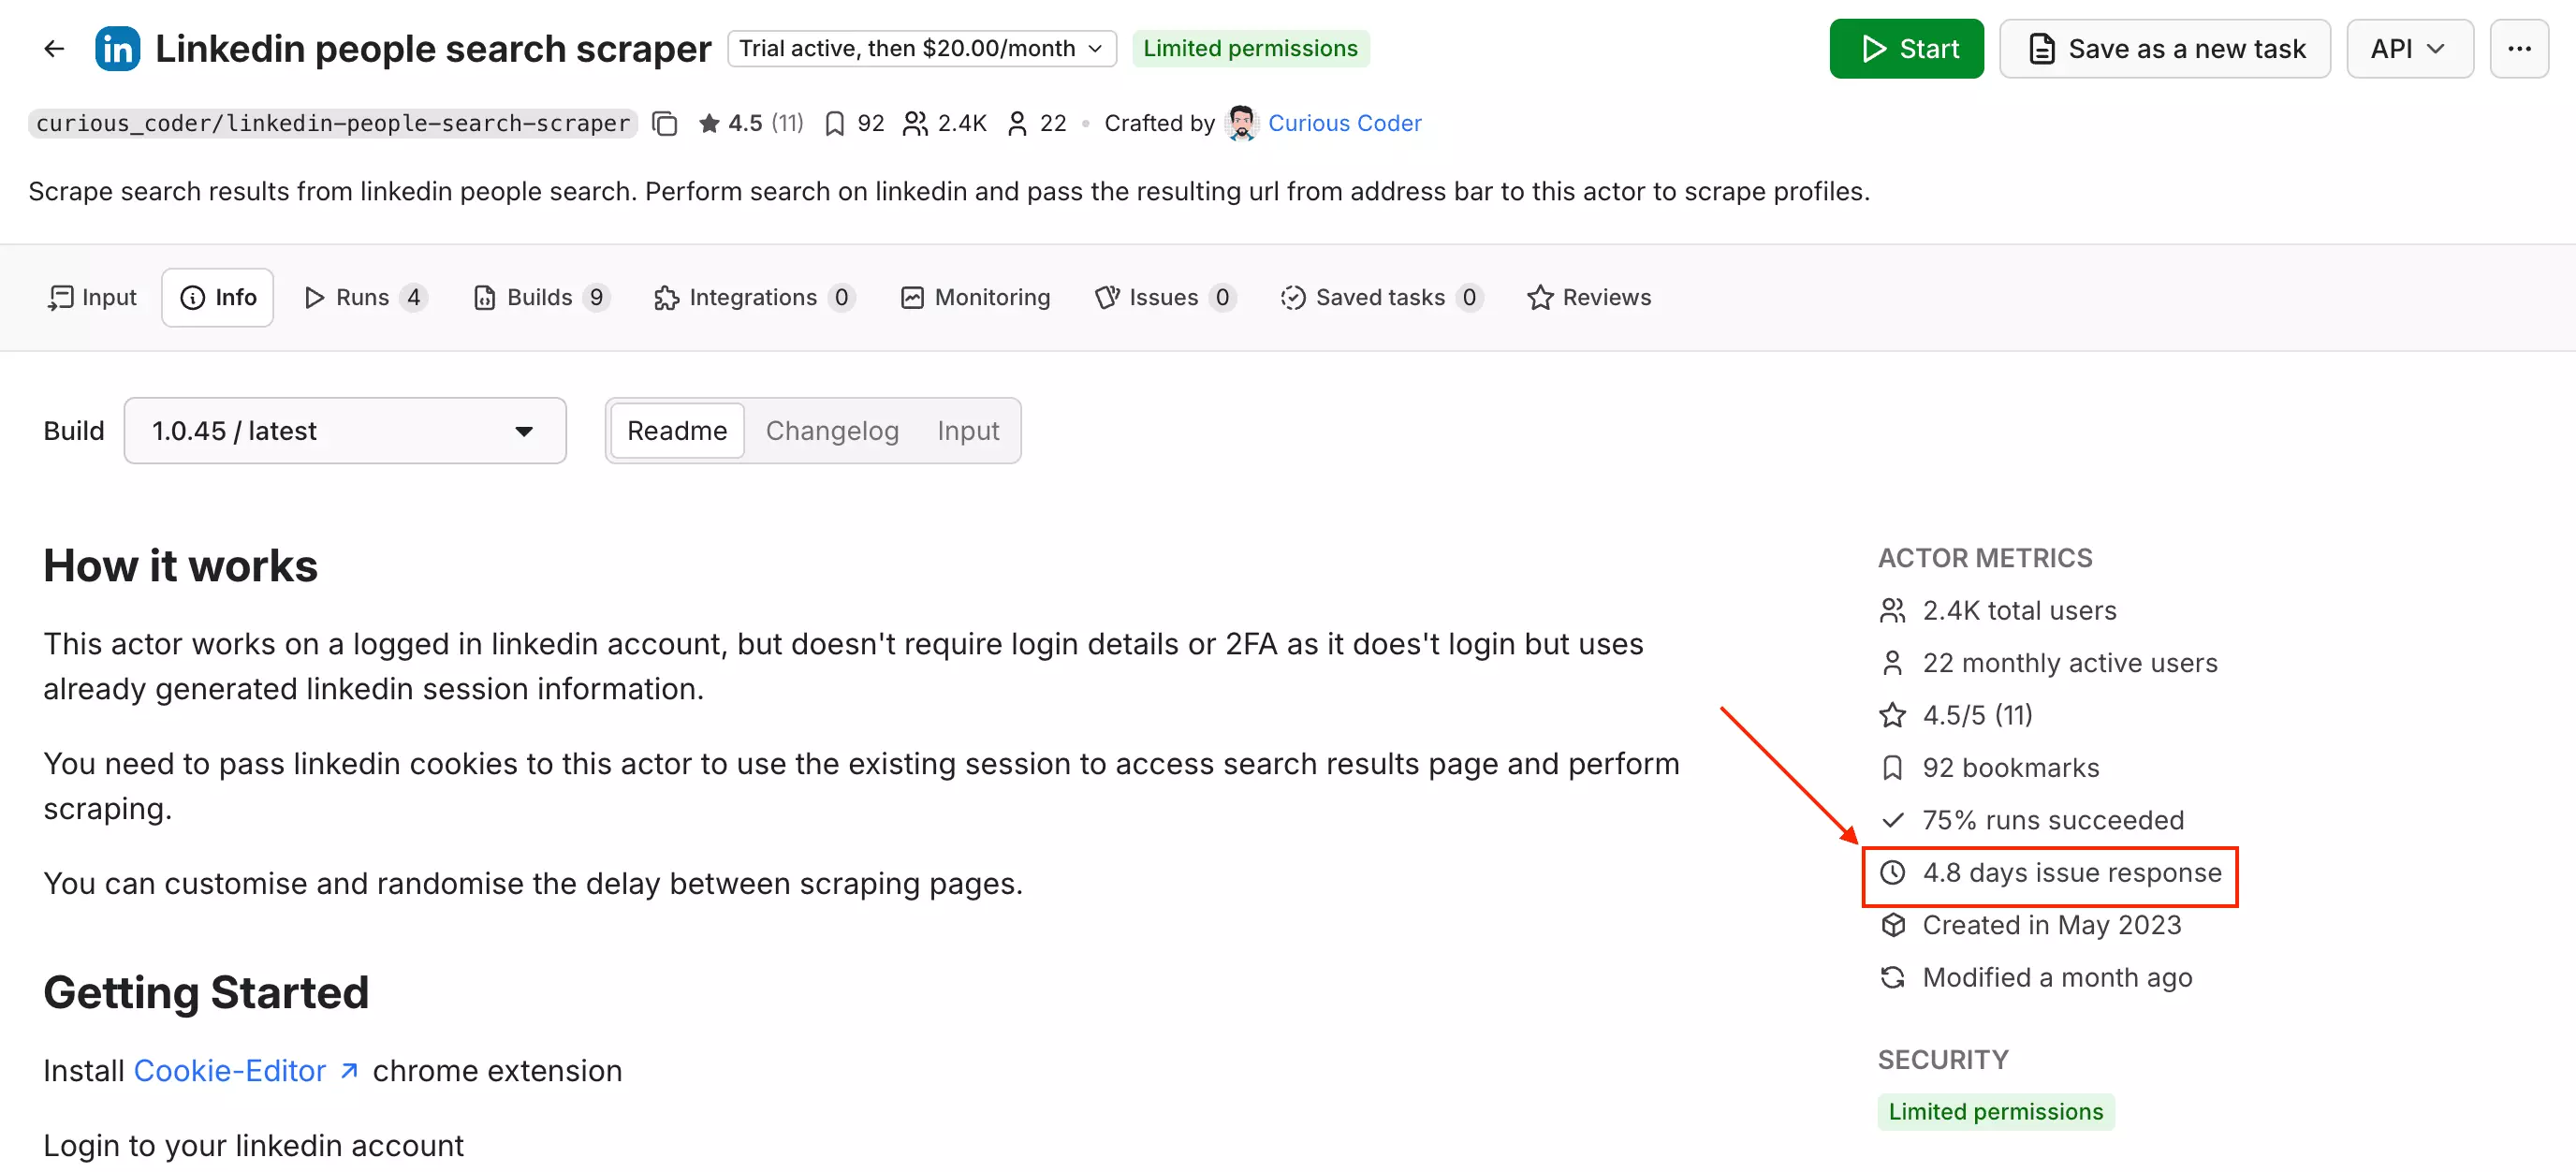This screenshot has width=2576, height=1172.
Task: Open the API dropdown menu
Action: pyautogui.click(x=2409, y=48)
